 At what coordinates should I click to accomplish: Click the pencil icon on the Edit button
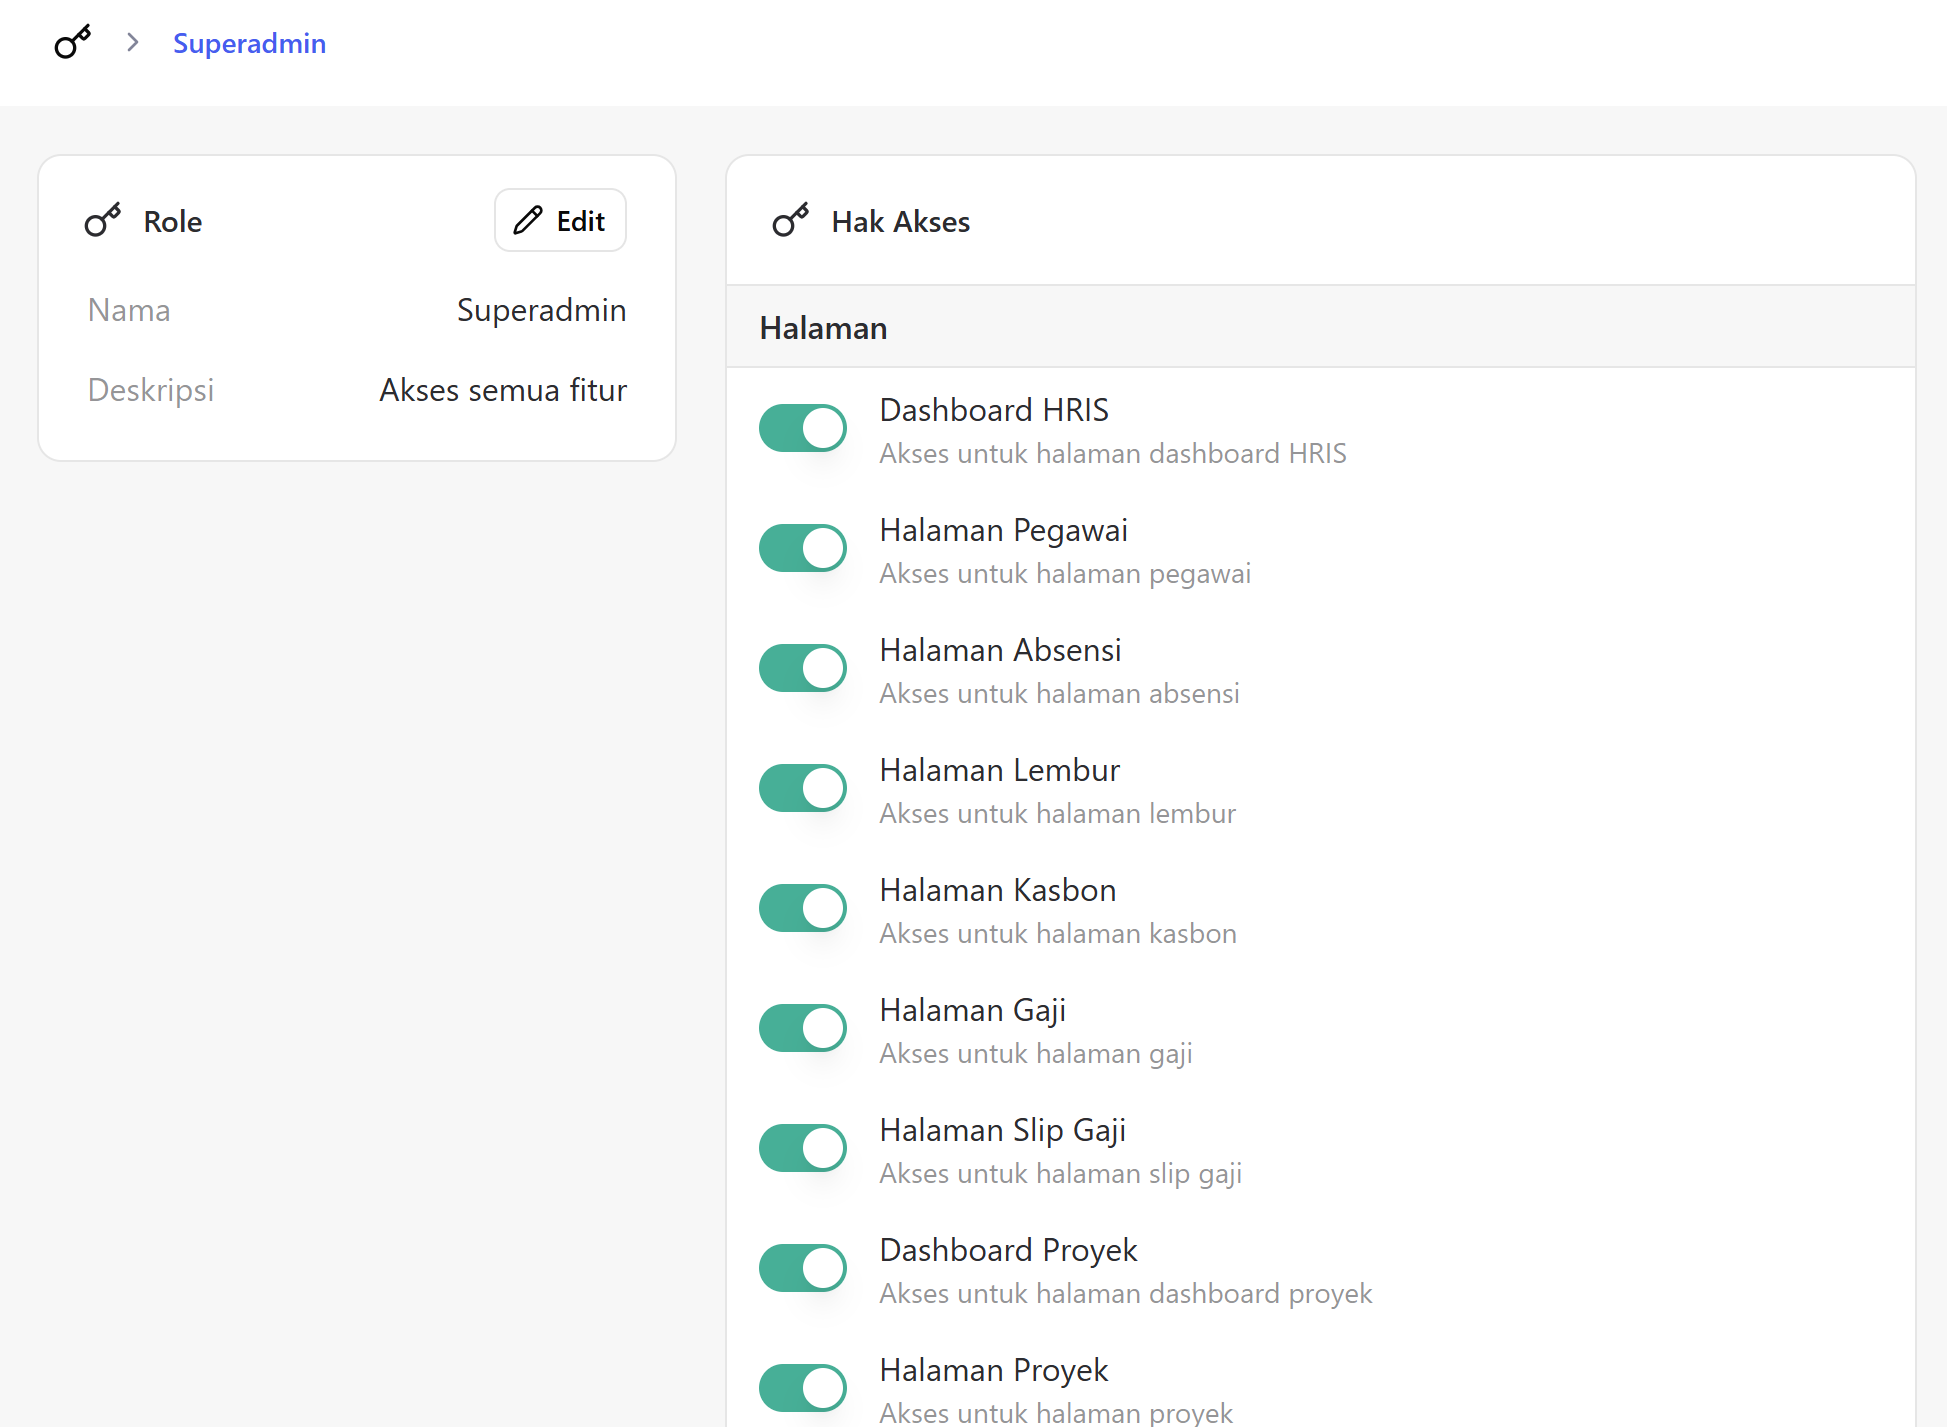pos(528,221)
